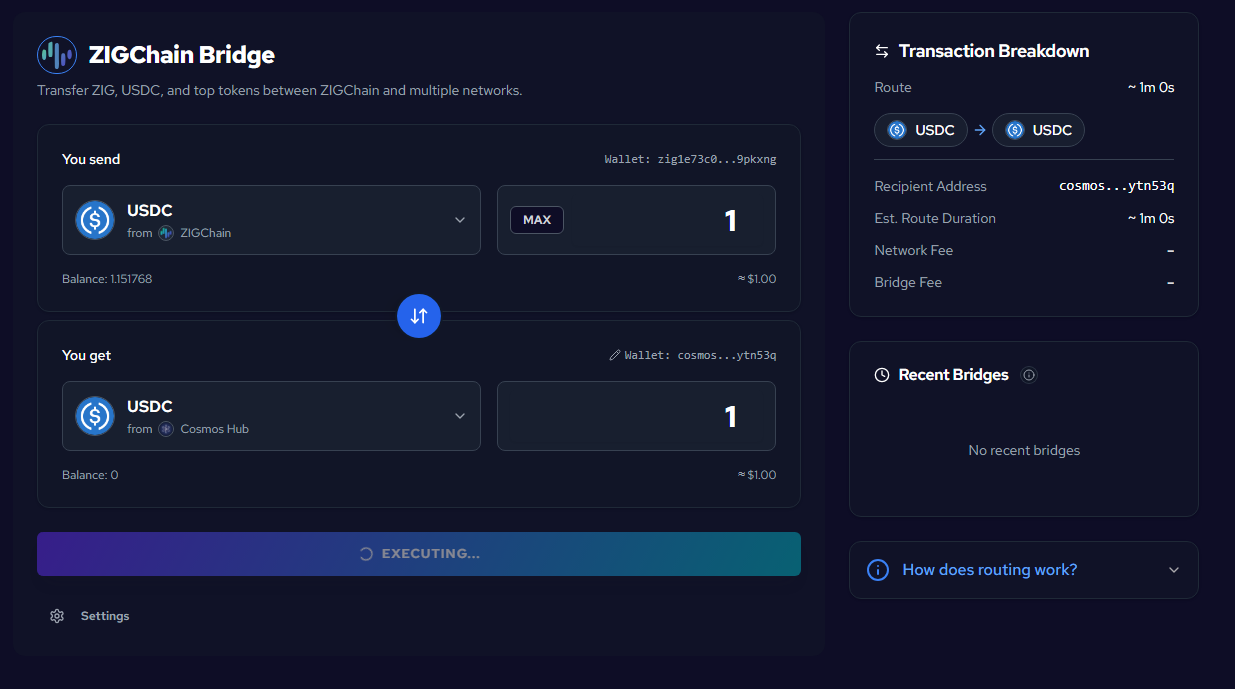Image resolution: width=1235 pixels, height=689 pixels.
Task: Open the Settings link
Action: (105, 616)
